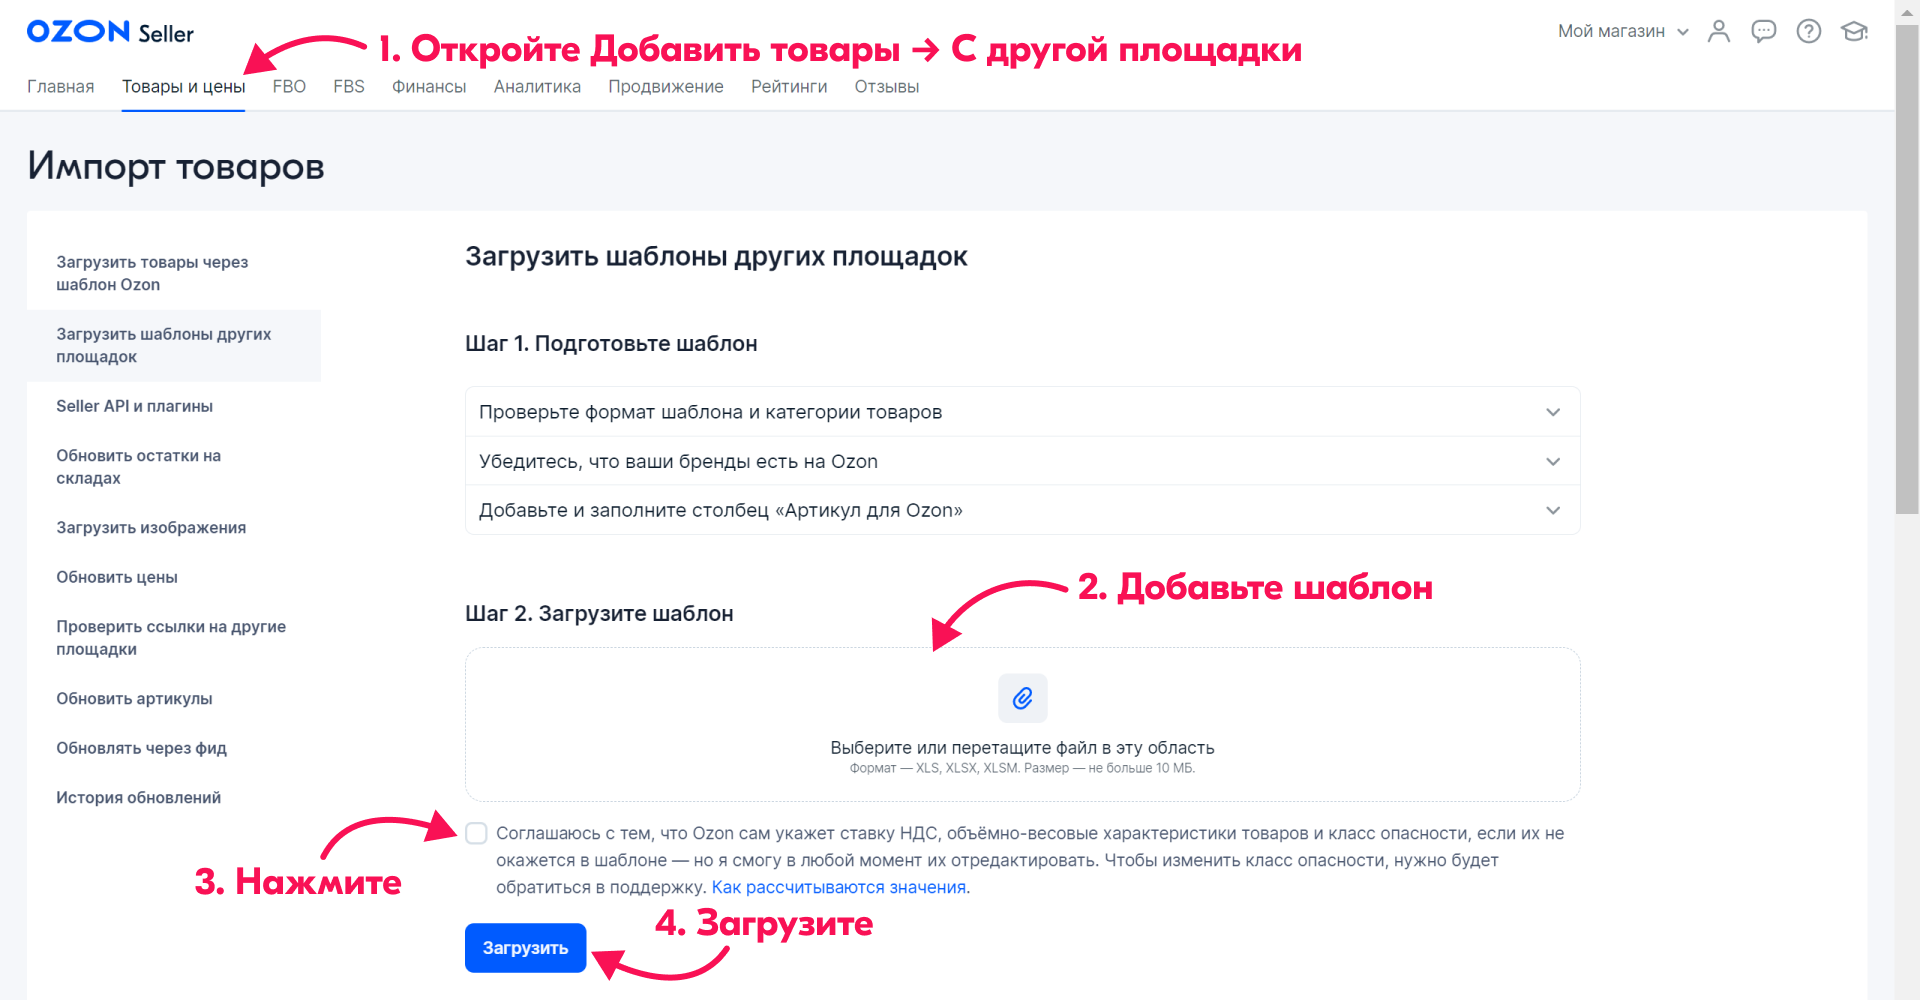Screen dimensions: 1920x1000
Task: Follow the 'Как рассчитываются значения' link
Action: point(838,887)
